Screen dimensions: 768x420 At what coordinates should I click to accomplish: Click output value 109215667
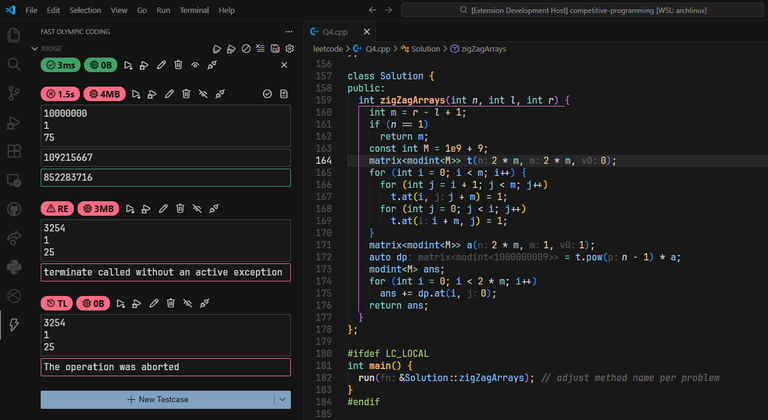tap(166, 158)
